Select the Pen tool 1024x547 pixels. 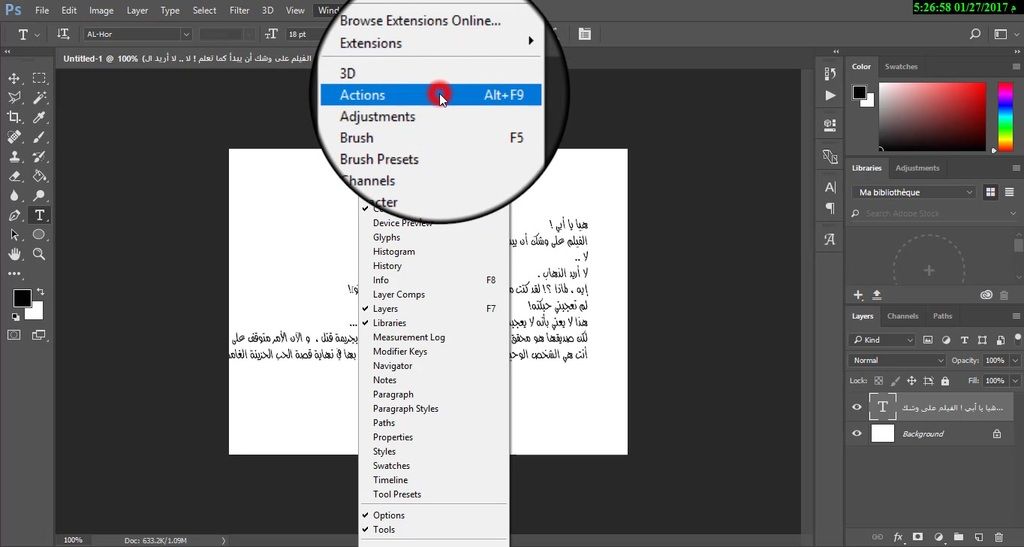tap(14, 215)
